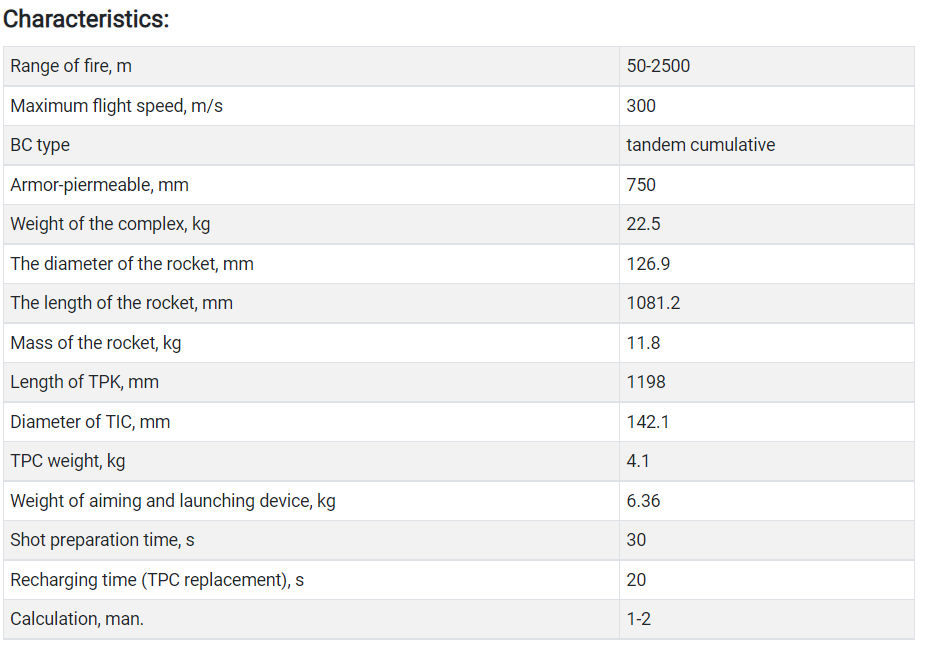Select the Maximum flight speed row label
Image resolution: width=929 pixels, height=657 pixels.
point(116,106)
